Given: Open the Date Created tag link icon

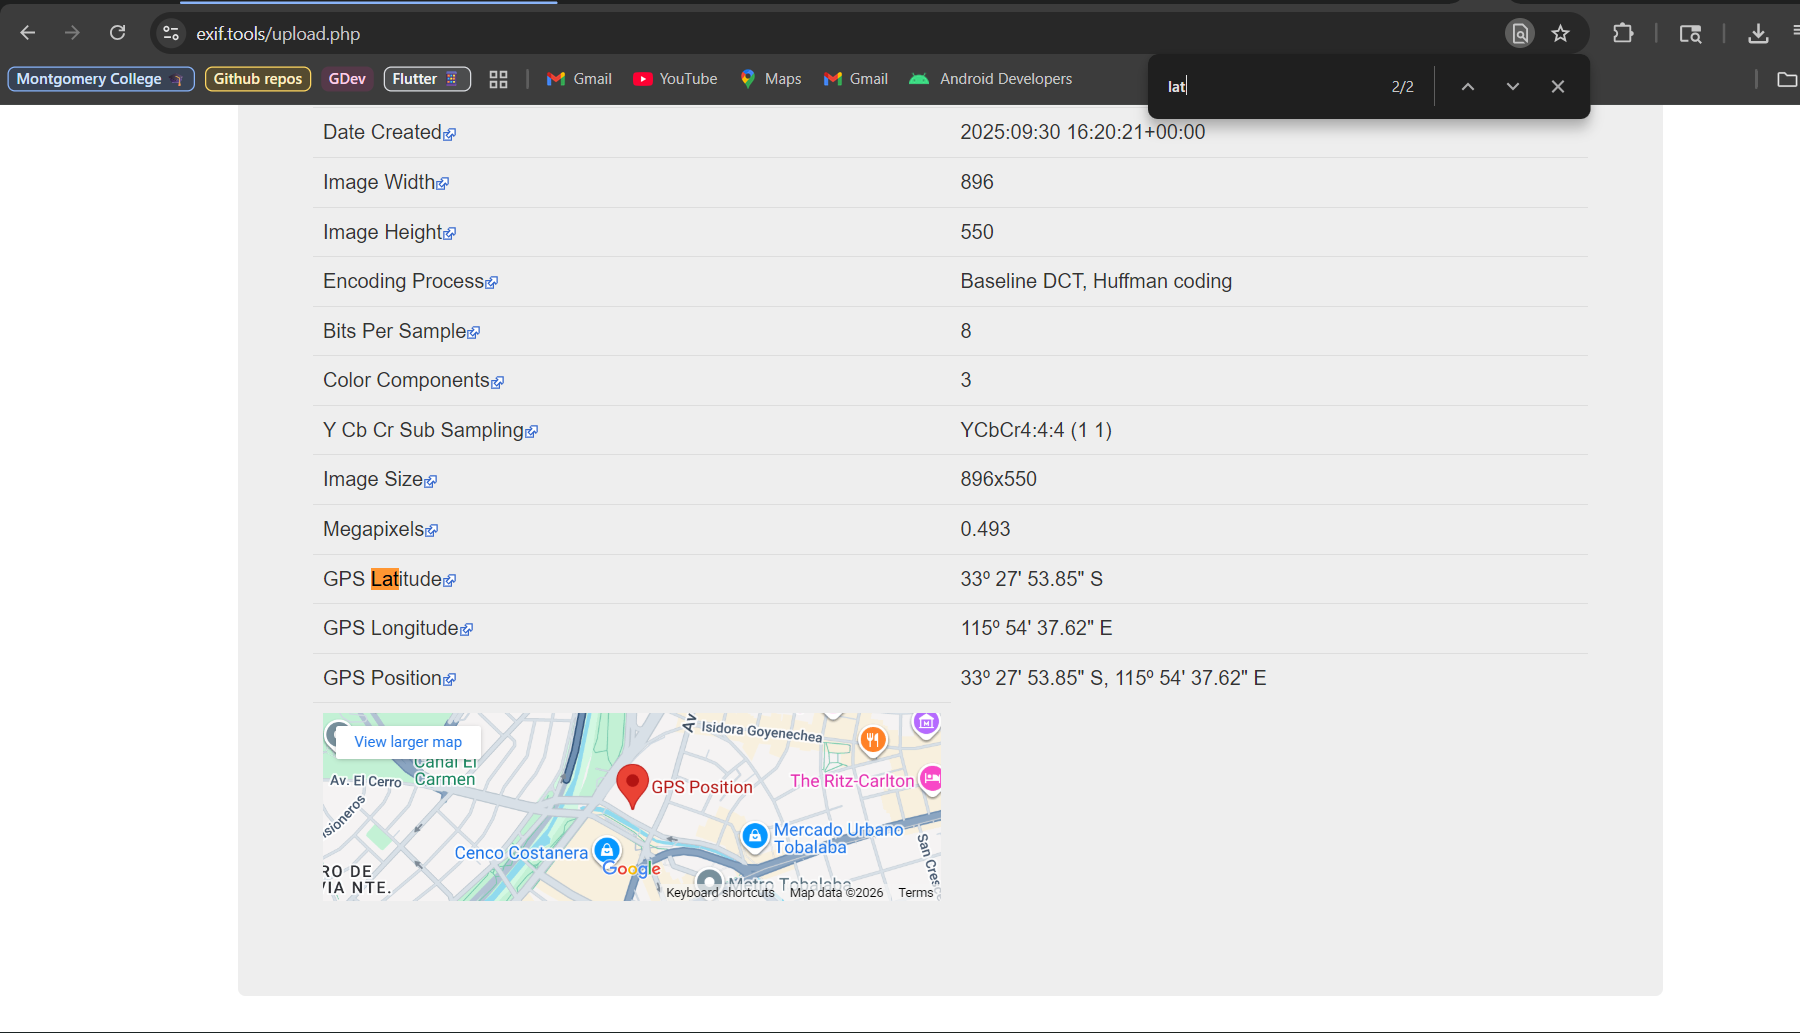Looking at the screenshot, I should coord(450,134).
